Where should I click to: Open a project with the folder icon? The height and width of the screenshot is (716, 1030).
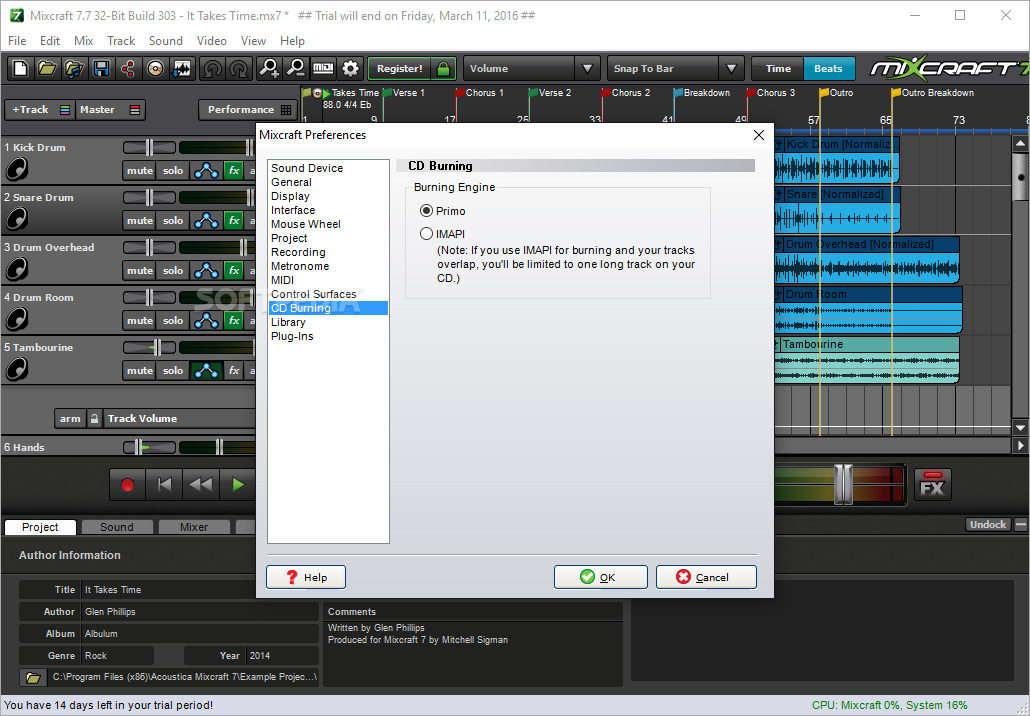(47, 68)
